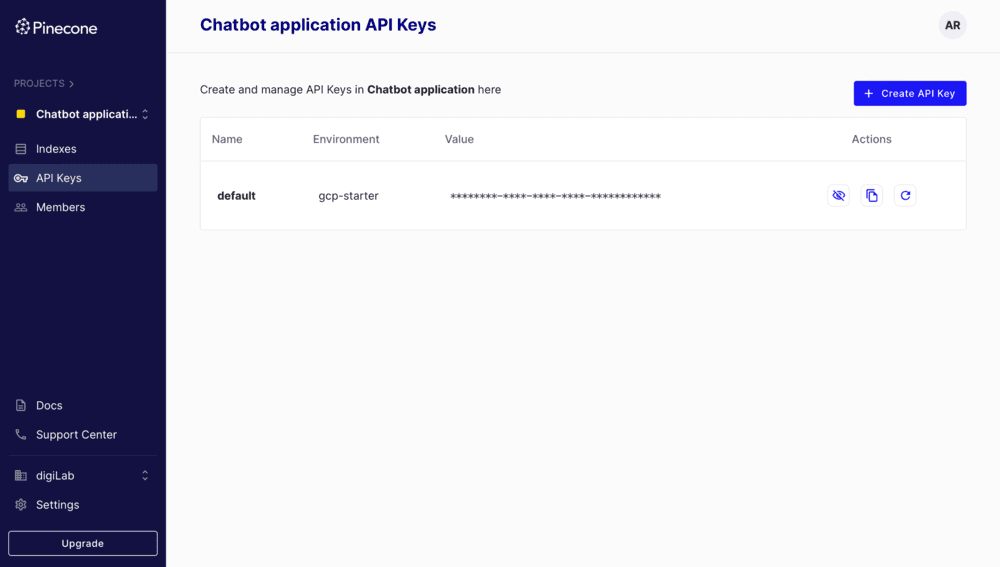Click the Settings gear icon
Viewport: 1000px width, 567px height.
pos(21,505)
